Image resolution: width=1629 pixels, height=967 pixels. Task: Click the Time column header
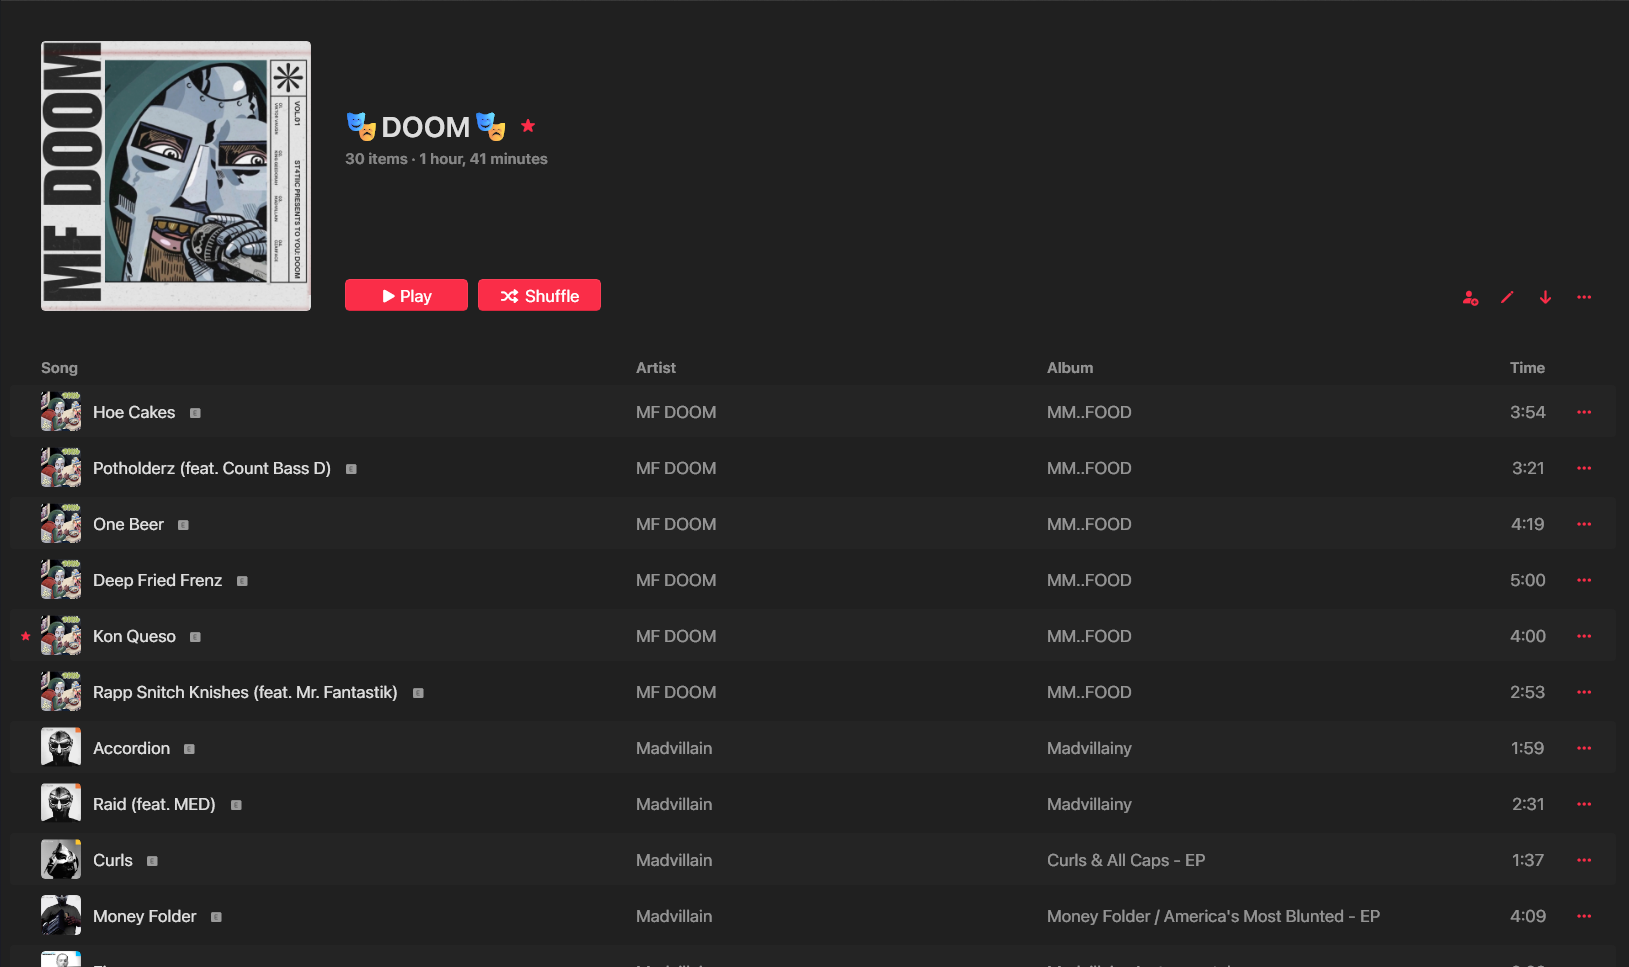pyautogui.click(x=1527, y=368)
